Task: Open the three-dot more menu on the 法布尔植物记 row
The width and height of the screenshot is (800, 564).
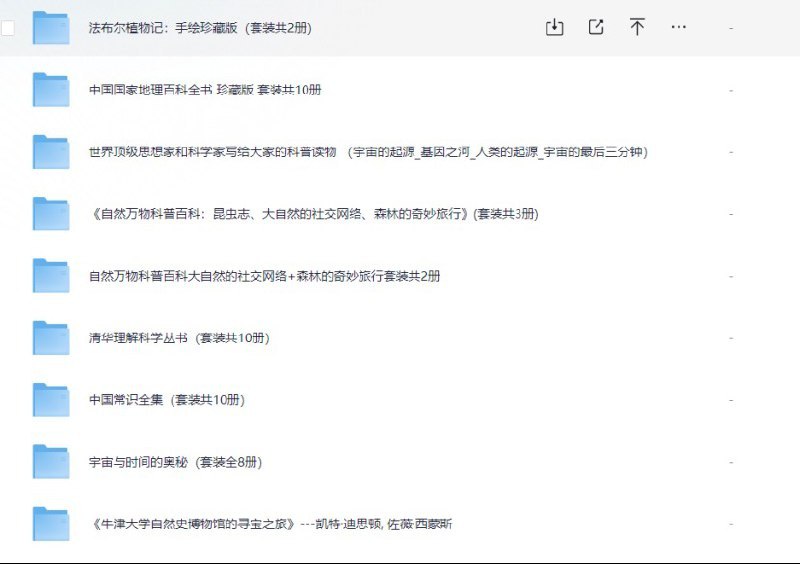Action: (x=679, y=27)
